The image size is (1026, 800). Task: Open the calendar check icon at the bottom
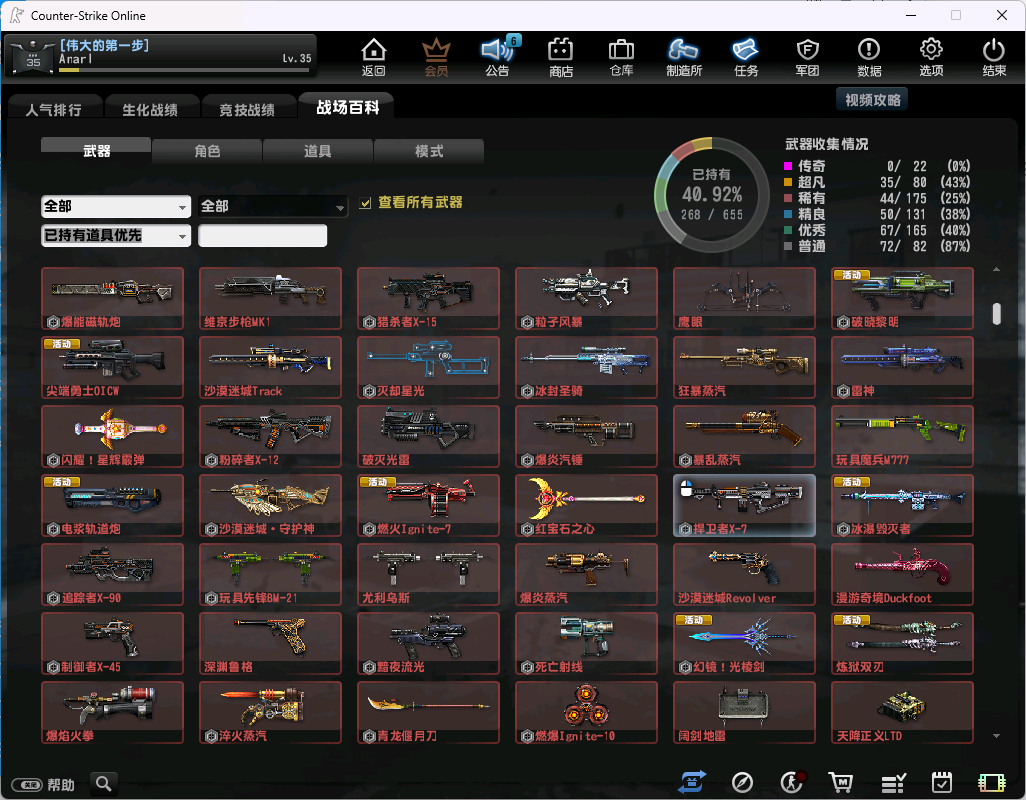(x=942, y=782)
